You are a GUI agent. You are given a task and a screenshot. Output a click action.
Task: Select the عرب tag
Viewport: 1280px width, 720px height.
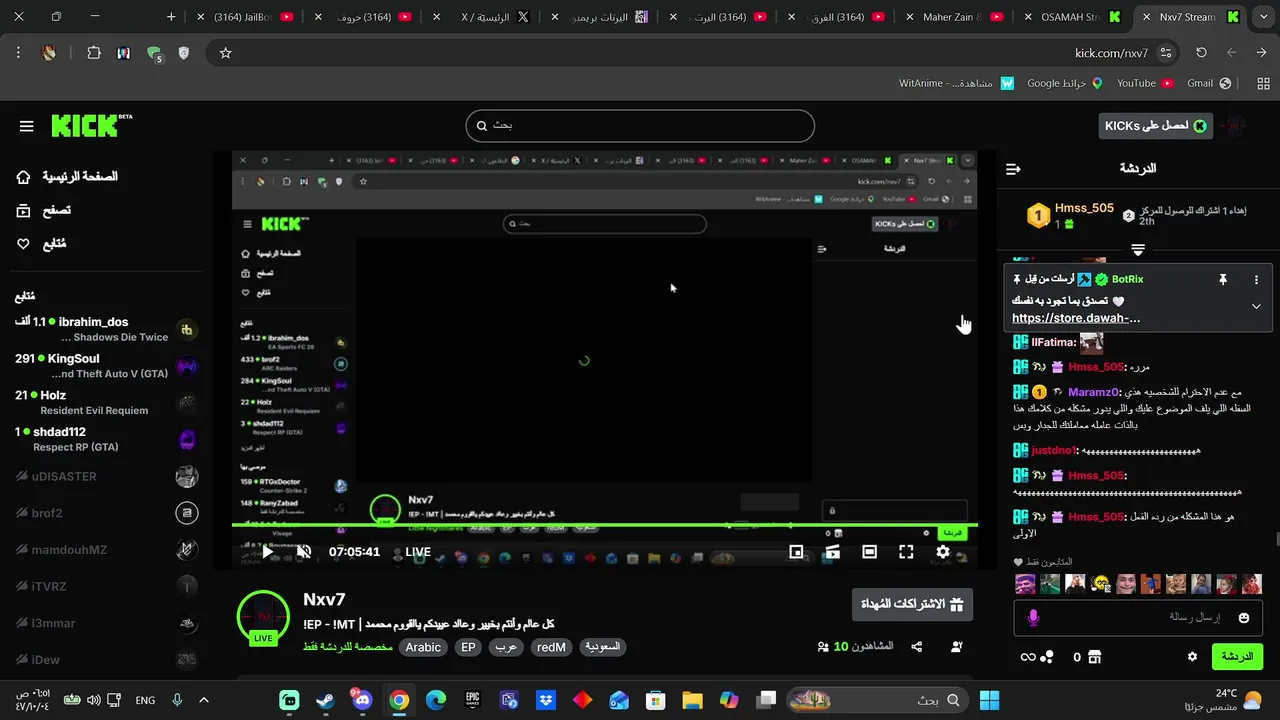tap(506, 647)
